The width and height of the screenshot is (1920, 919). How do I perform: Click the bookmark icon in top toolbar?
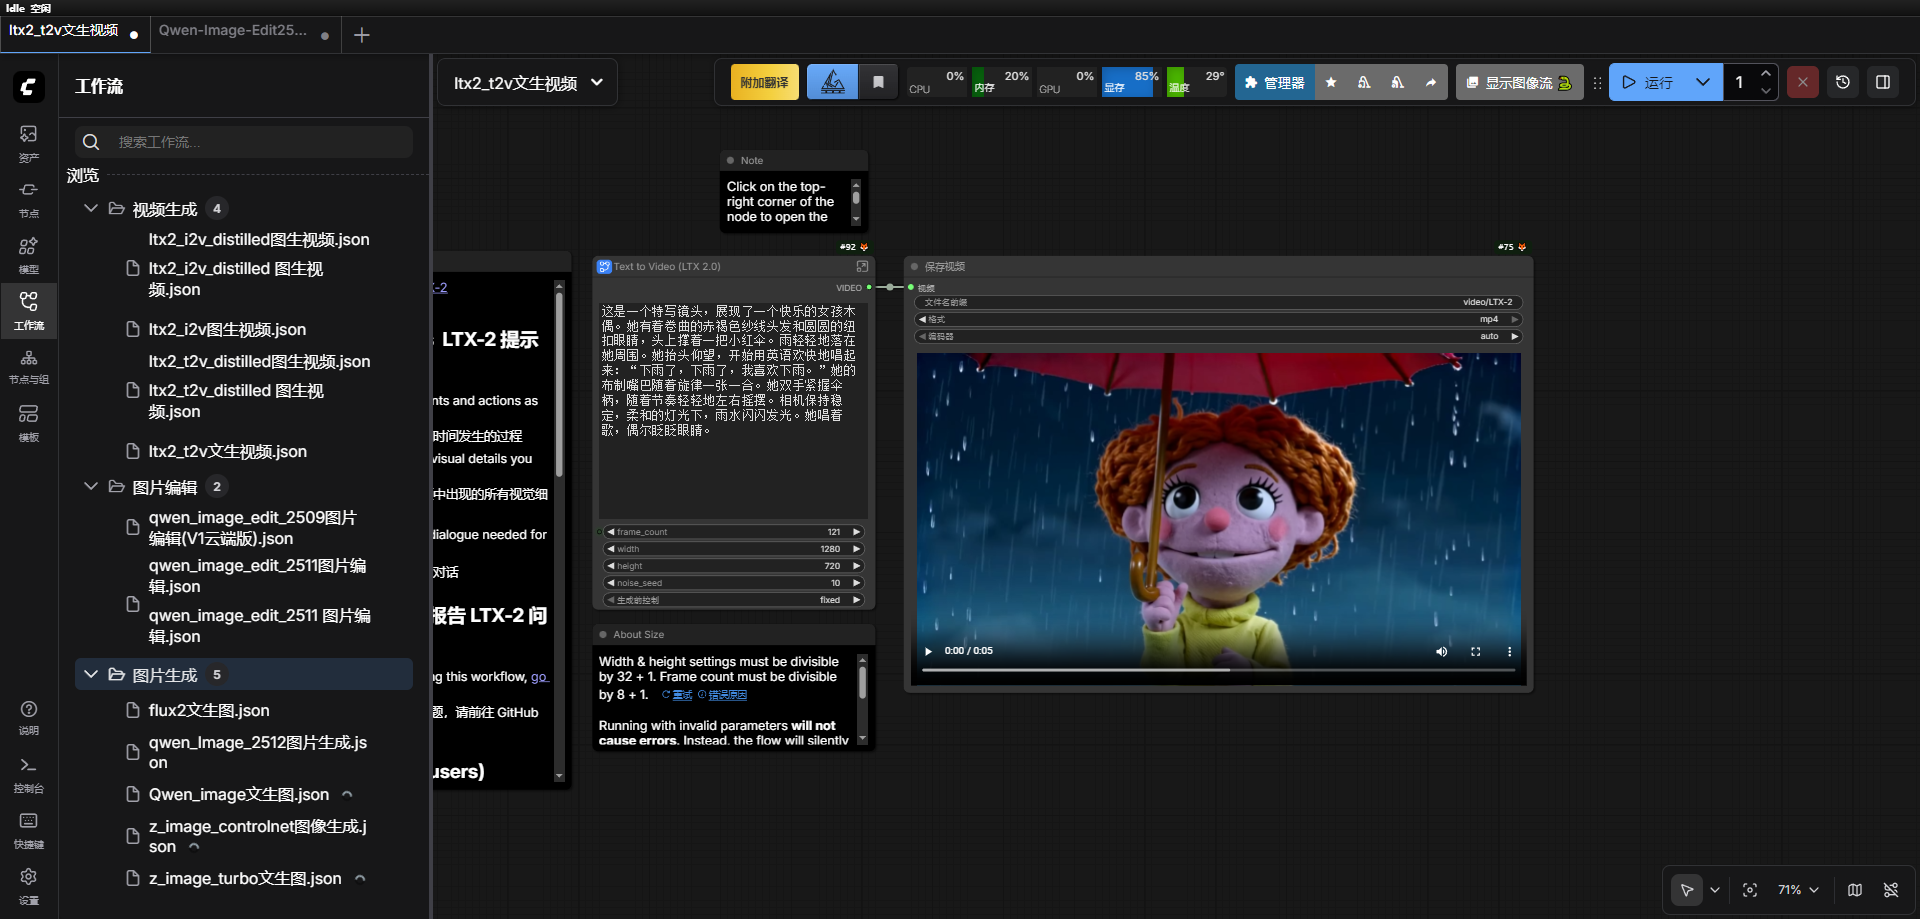click(x=878, y=82)
